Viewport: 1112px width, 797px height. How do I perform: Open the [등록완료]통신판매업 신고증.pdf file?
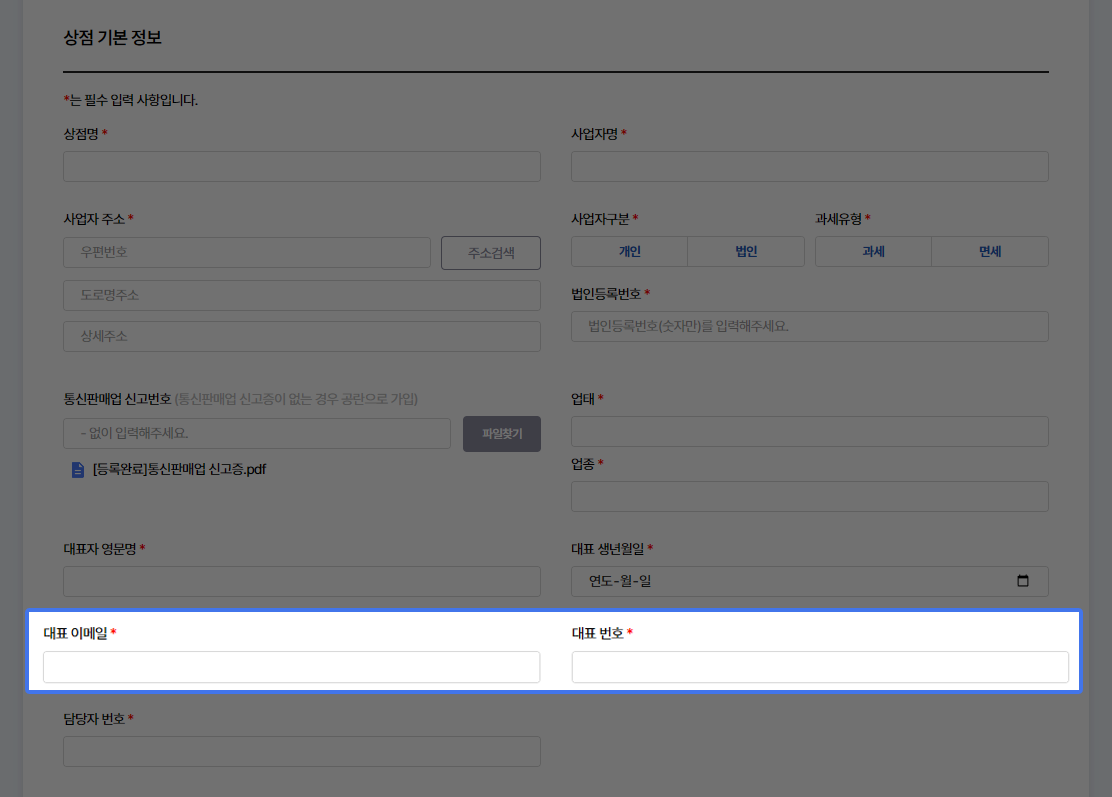179,469
